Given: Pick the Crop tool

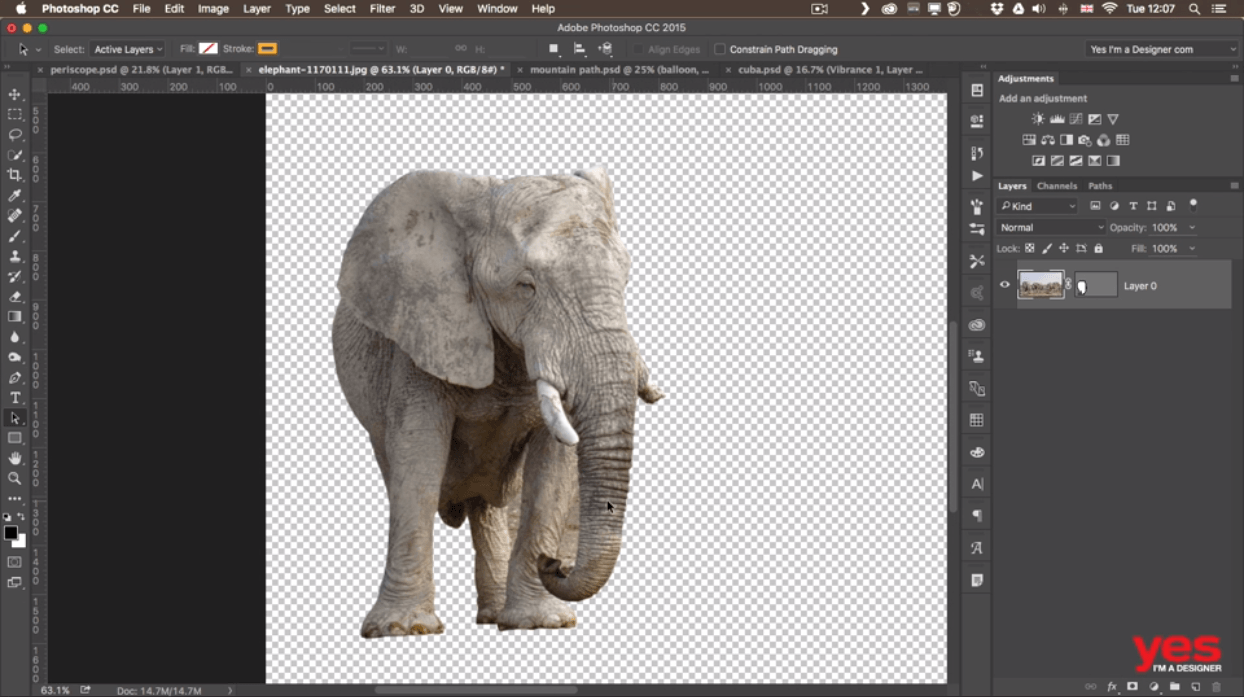Looking at the screenshot, I should (14, 175).
